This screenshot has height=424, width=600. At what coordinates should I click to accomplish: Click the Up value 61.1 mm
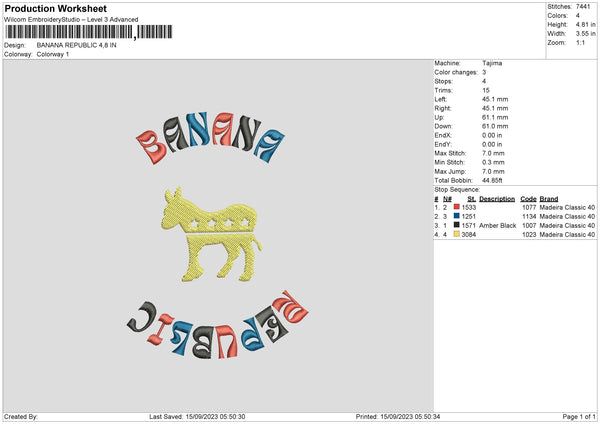tap(495, 117)
